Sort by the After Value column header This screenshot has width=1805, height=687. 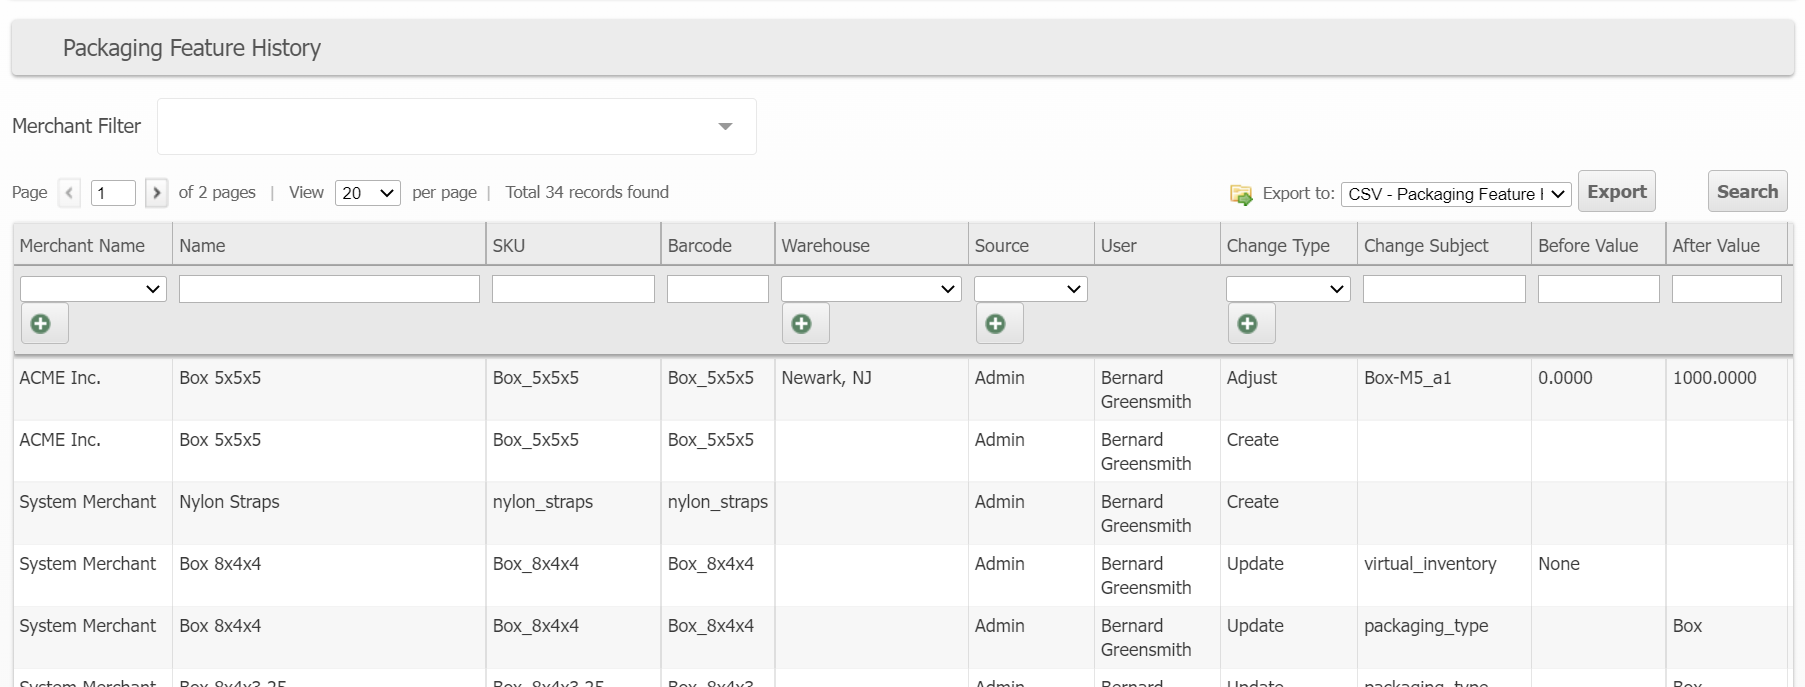(1715, 246)
